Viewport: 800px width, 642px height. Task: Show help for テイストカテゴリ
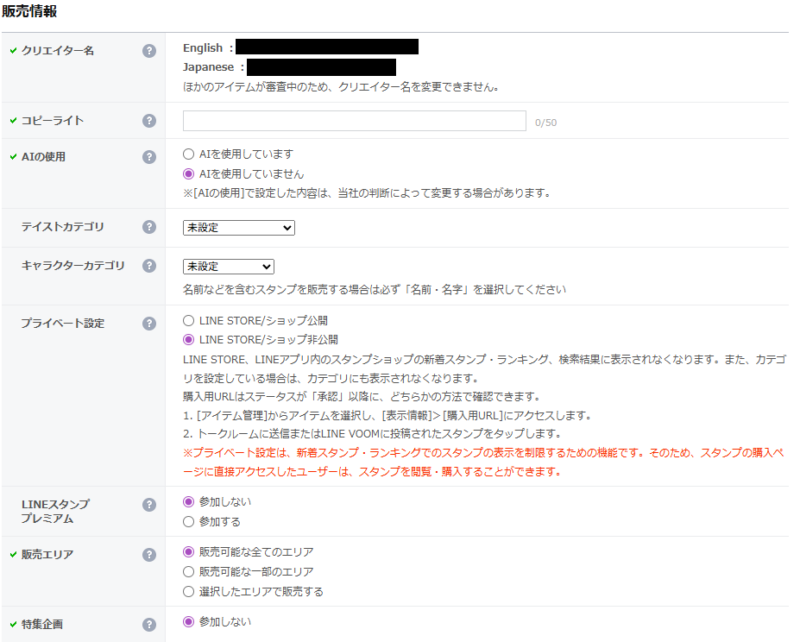149,228
